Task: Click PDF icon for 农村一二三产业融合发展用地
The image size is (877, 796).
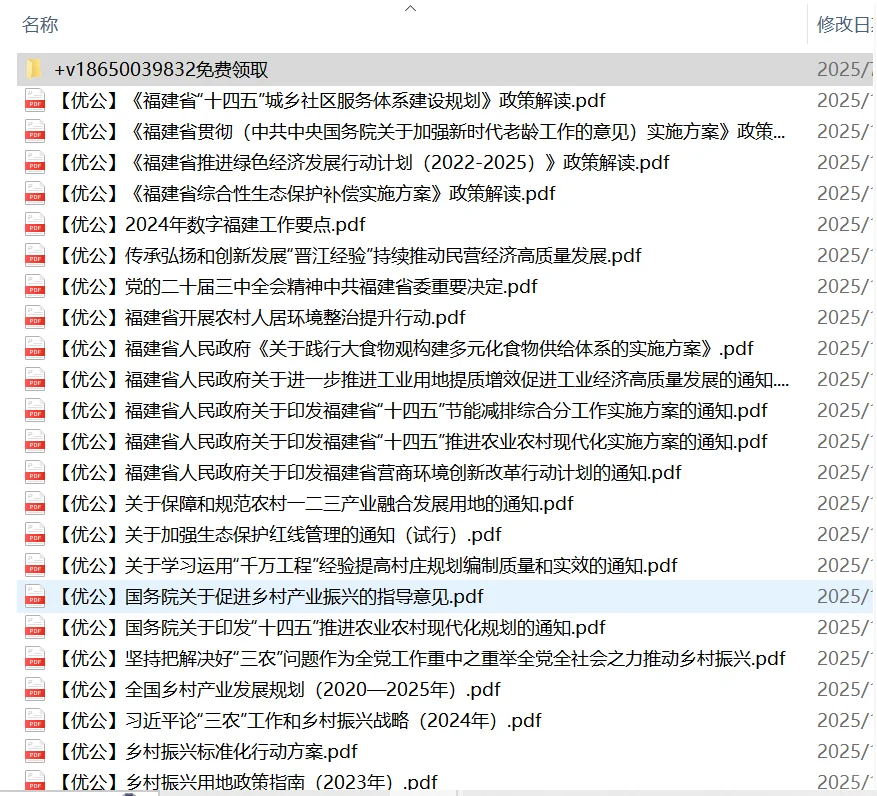Action: tap(35, 504)
